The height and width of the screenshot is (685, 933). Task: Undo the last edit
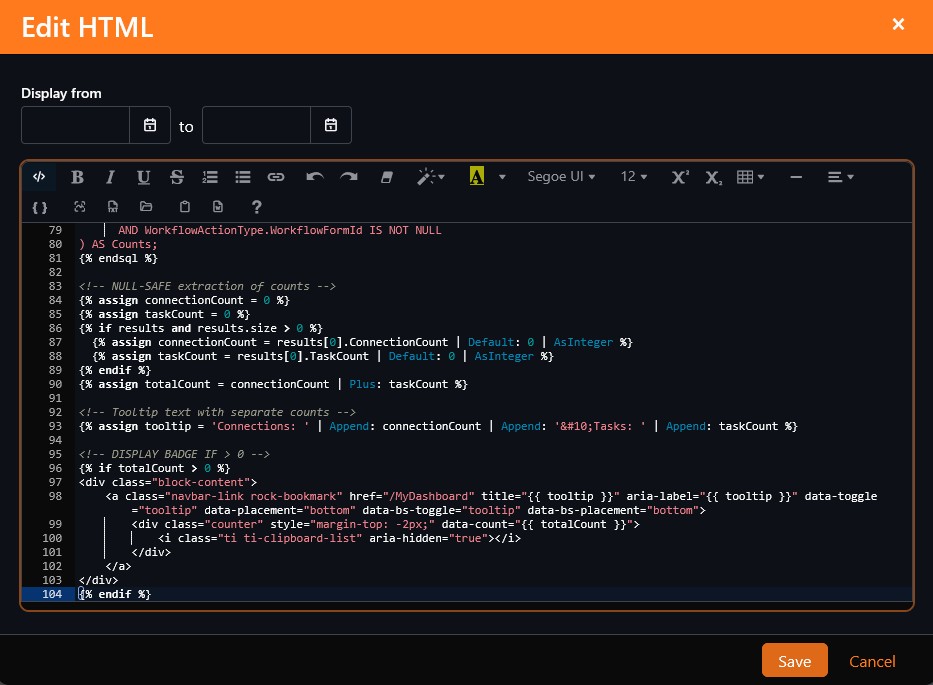tap(315, 177)
